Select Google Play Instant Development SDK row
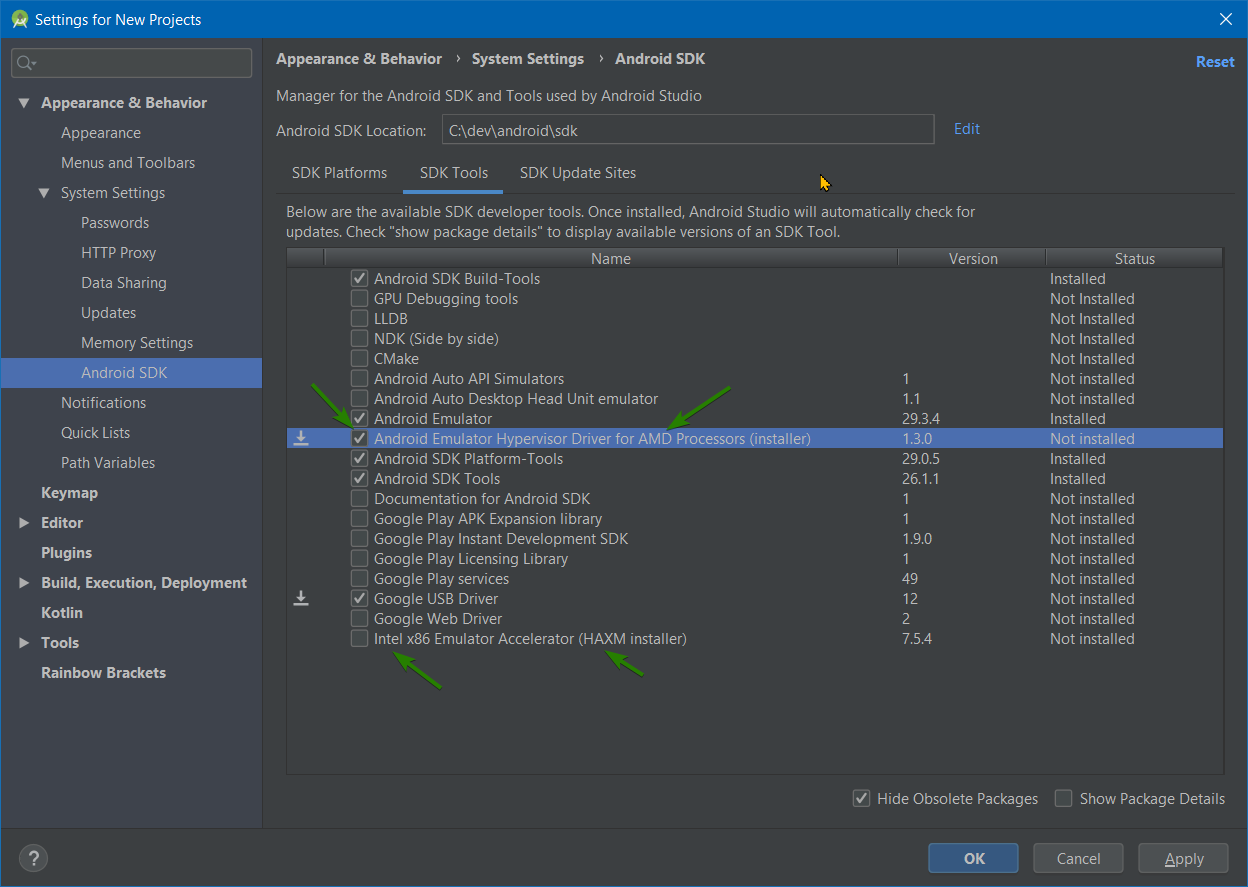1248x887 pixels. 755,539
